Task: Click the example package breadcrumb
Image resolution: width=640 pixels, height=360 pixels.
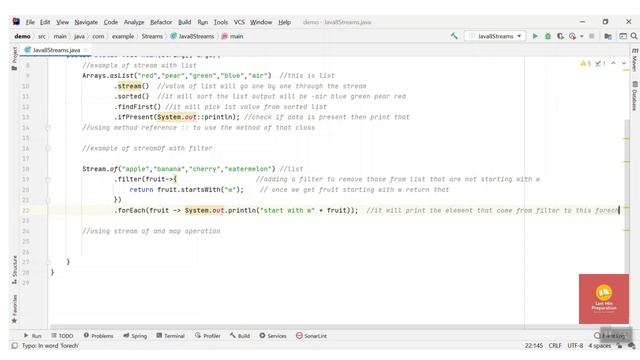Action: coord(123,36)
